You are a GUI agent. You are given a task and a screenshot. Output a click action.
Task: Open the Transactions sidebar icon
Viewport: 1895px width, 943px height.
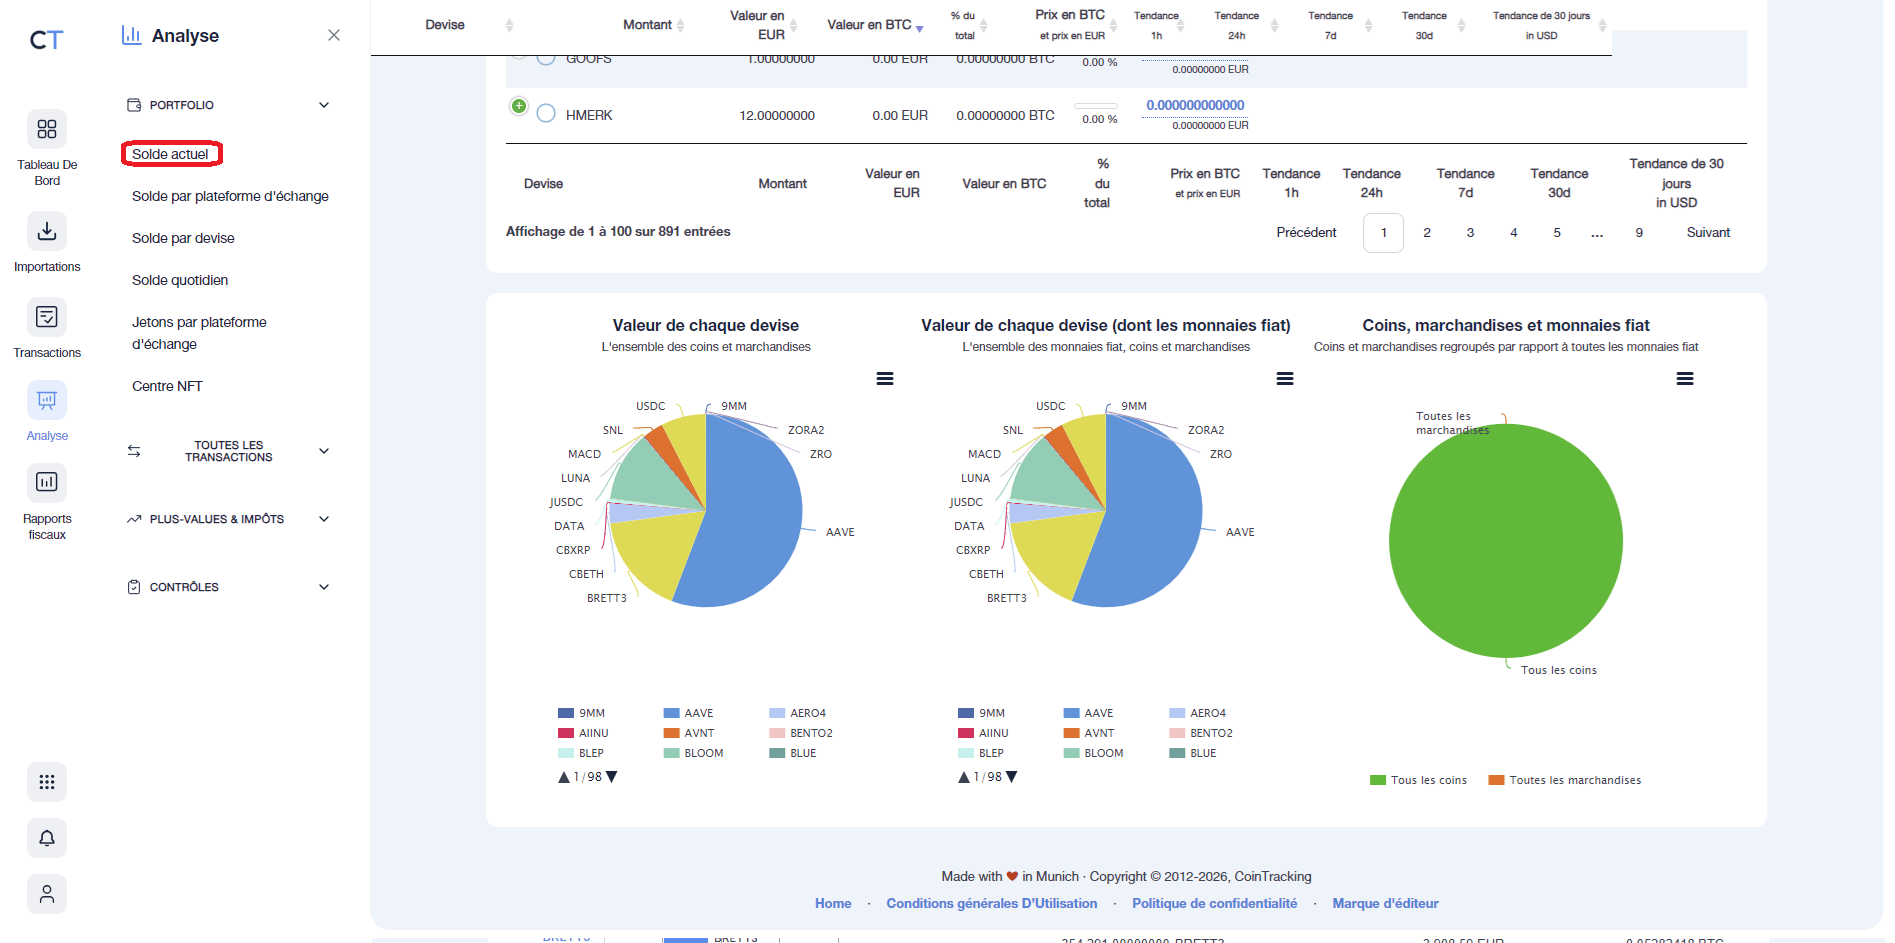46,316
